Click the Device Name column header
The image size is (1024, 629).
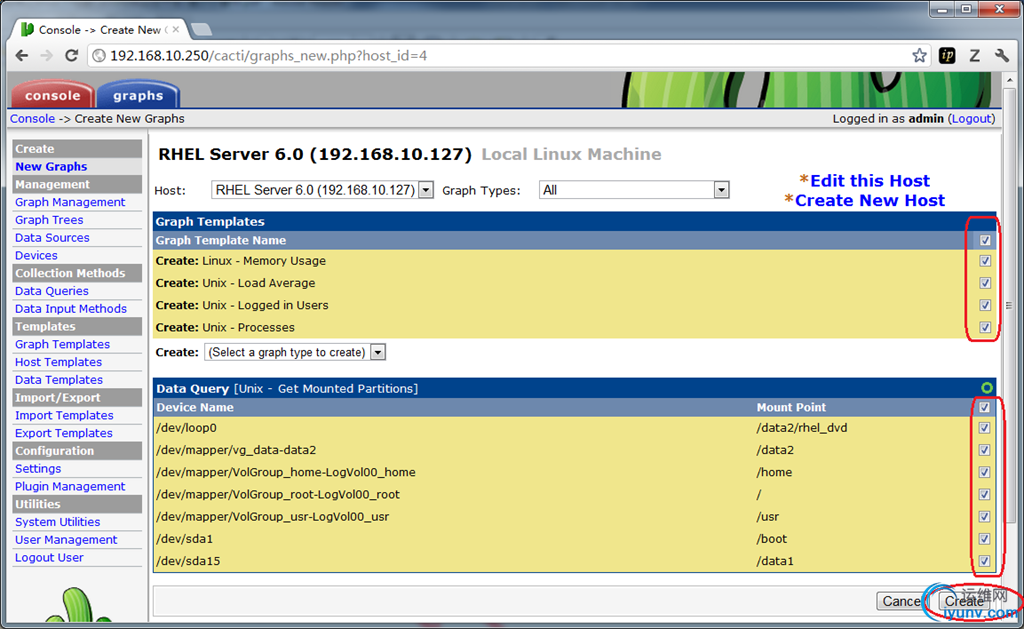click(x=195, y=407)
